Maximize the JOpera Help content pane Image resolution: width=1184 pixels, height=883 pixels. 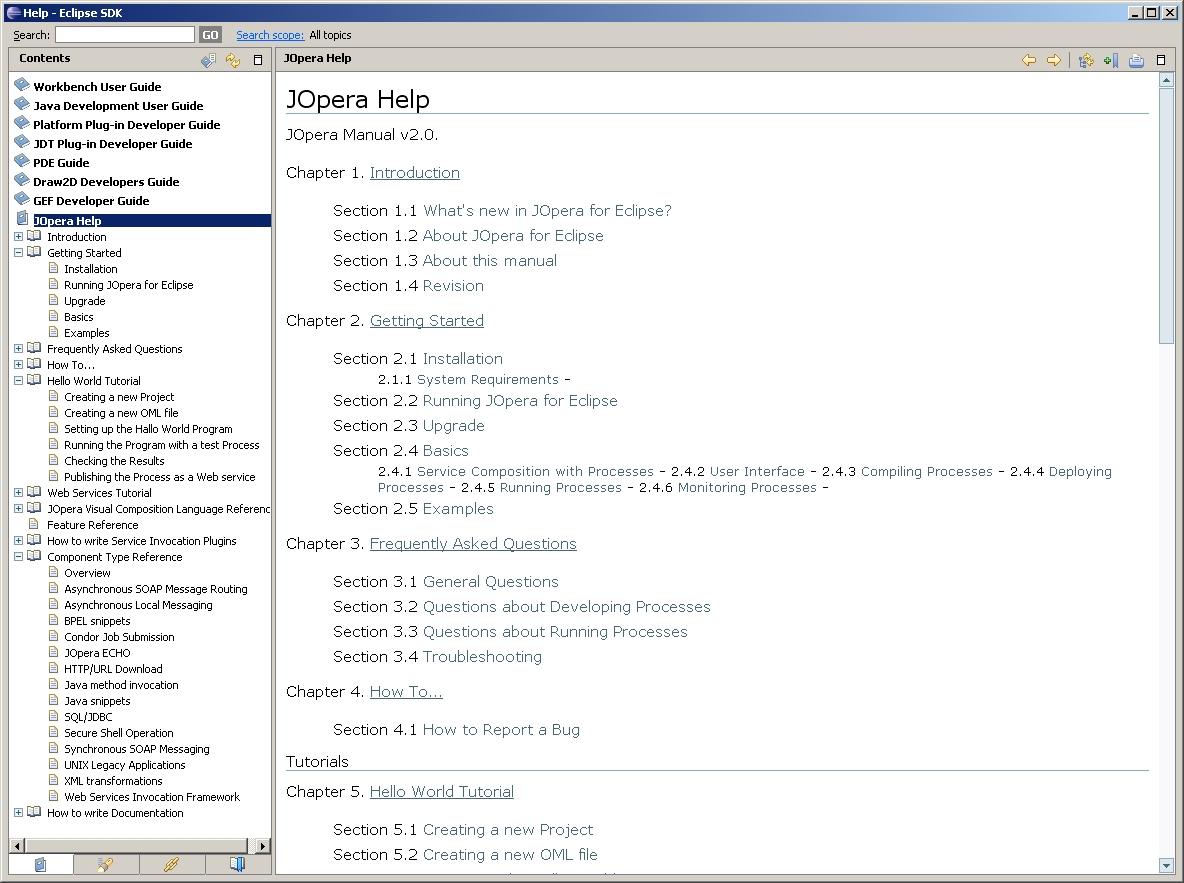click(x=1161, y=60)
